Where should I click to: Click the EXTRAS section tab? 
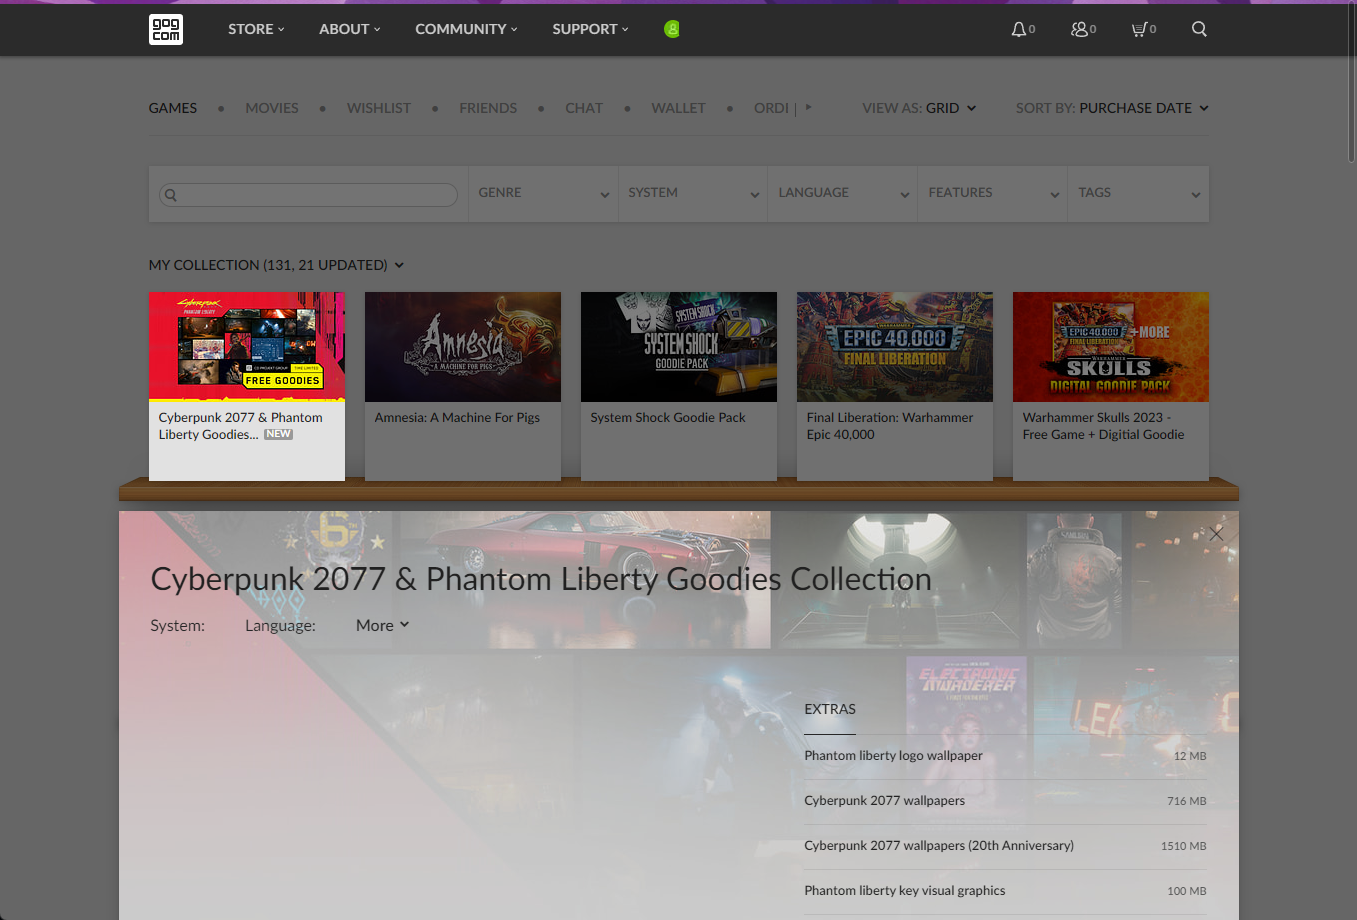830,709
